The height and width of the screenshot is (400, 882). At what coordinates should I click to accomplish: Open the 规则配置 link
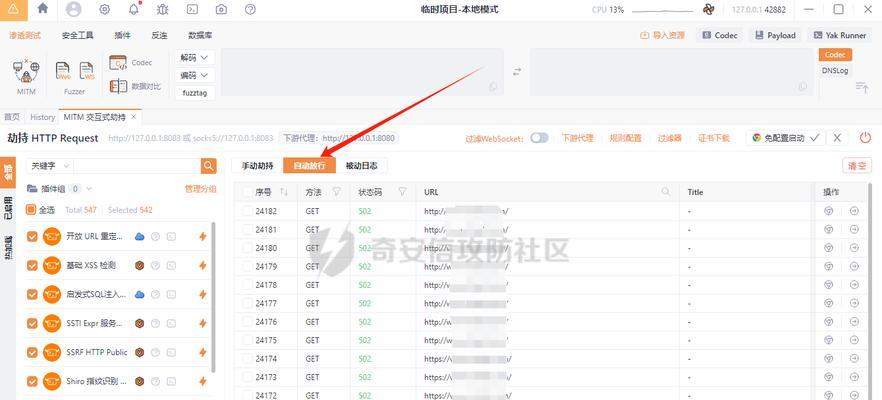tap(626, 138)
